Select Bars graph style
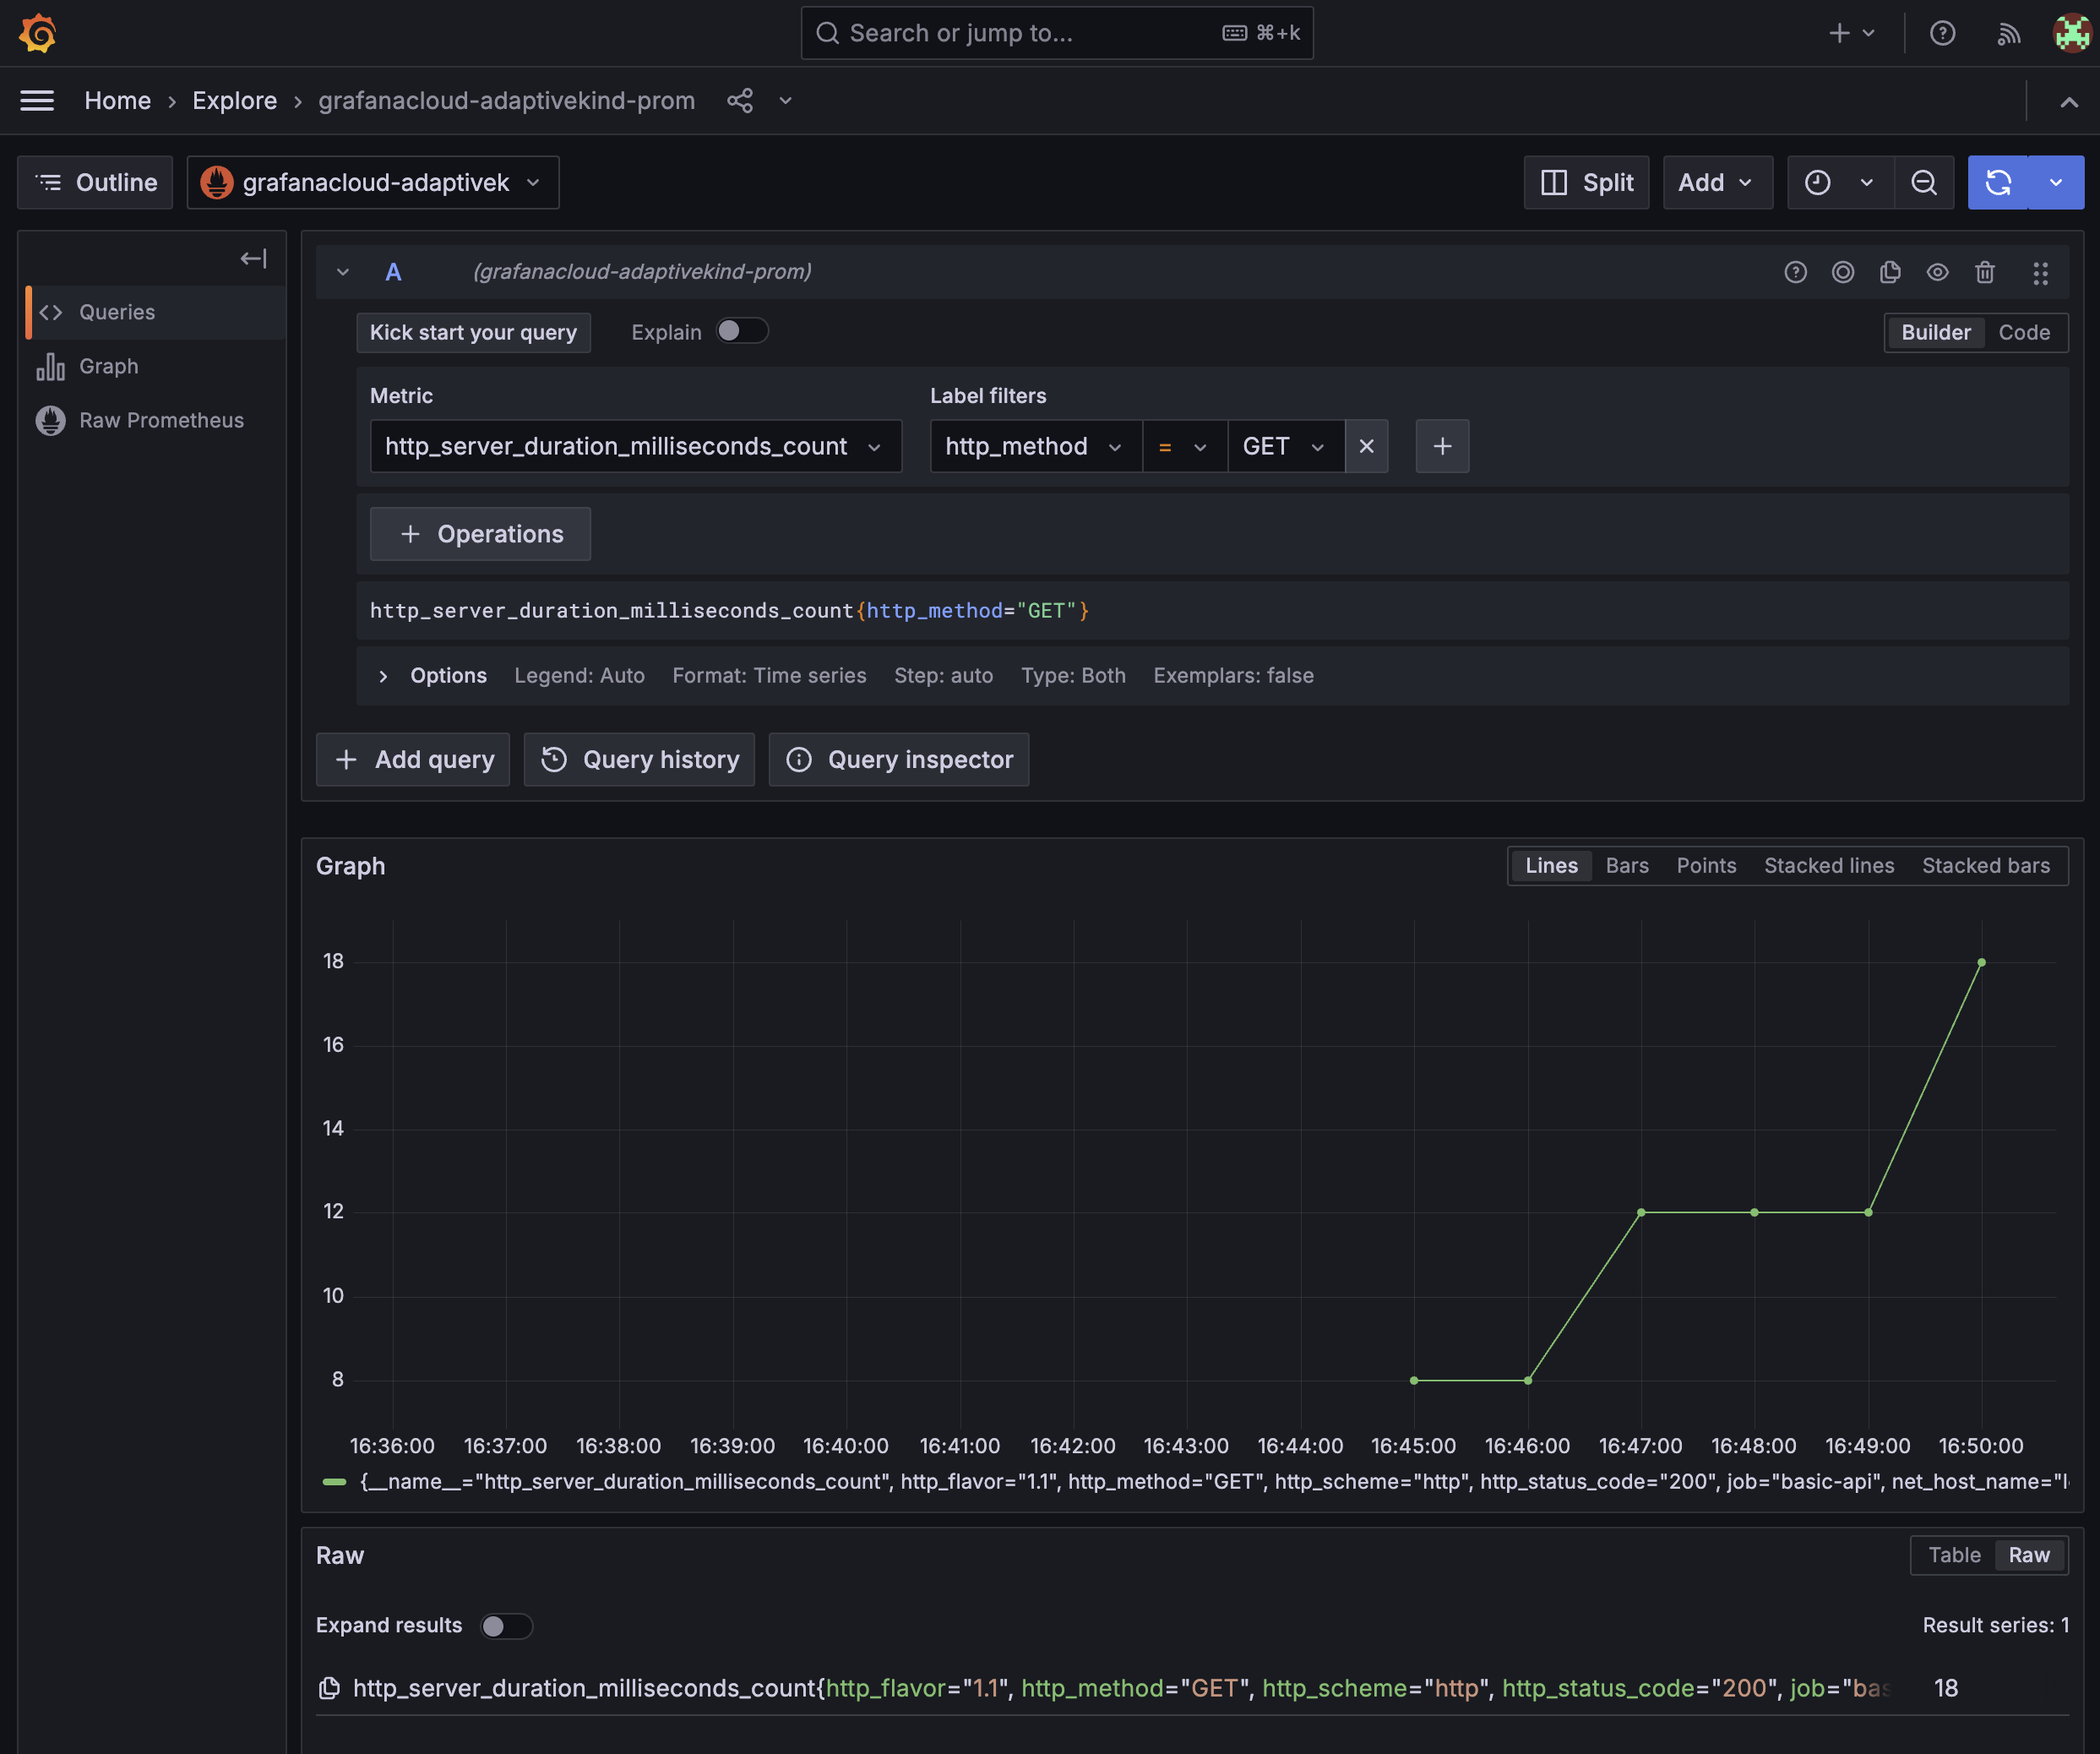2100x1754 pixels. [1627, 866]
